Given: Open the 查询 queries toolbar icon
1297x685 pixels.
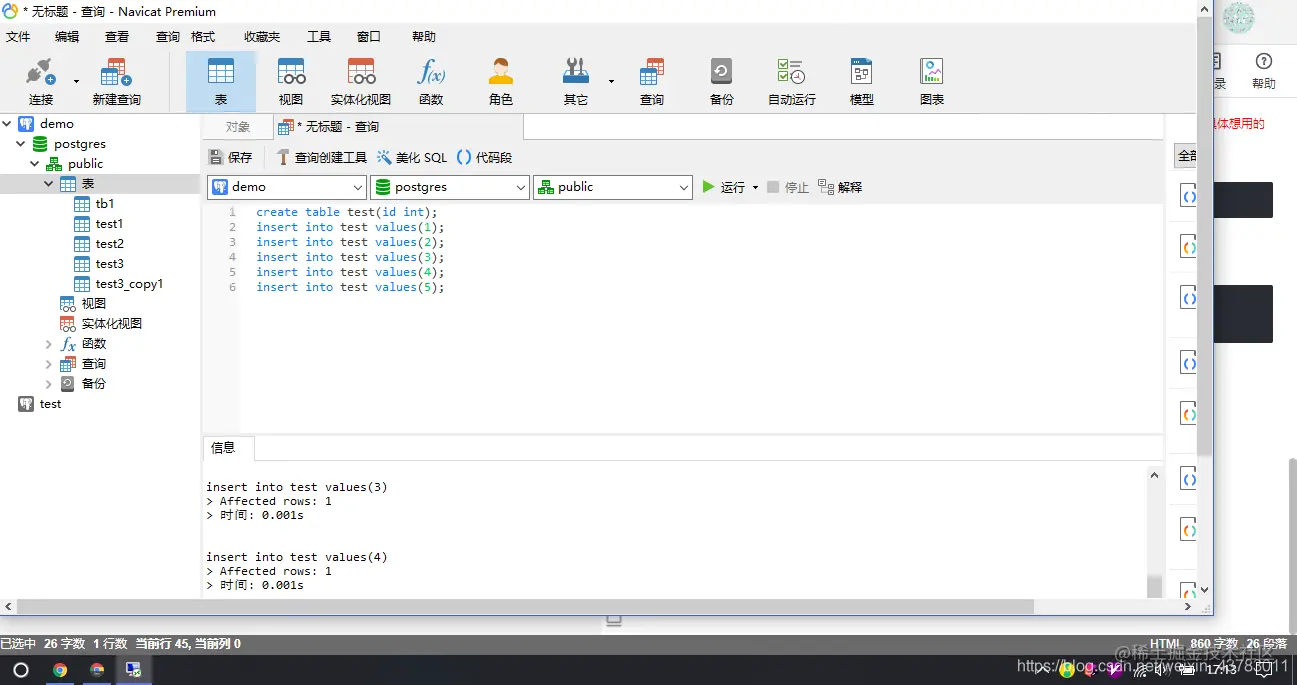Looking at the screenshot, I should 652,82.
